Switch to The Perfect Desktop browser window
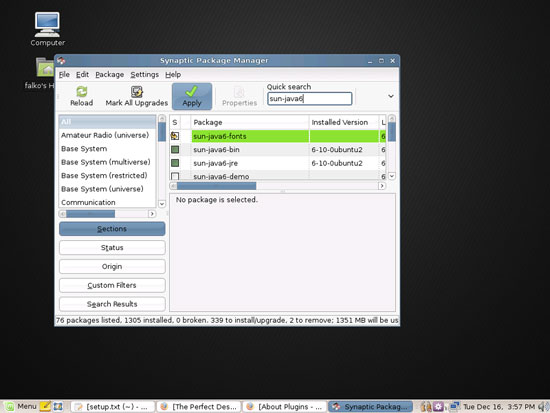The width and height of the screenshot is (550, 413). (x=199, y=407)
